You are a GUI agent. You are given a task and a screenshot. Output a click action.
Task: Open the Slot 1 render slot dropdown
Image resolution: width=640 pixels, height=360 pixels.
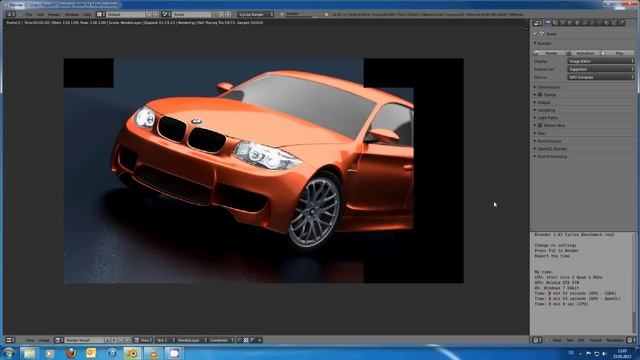point(164,340)
